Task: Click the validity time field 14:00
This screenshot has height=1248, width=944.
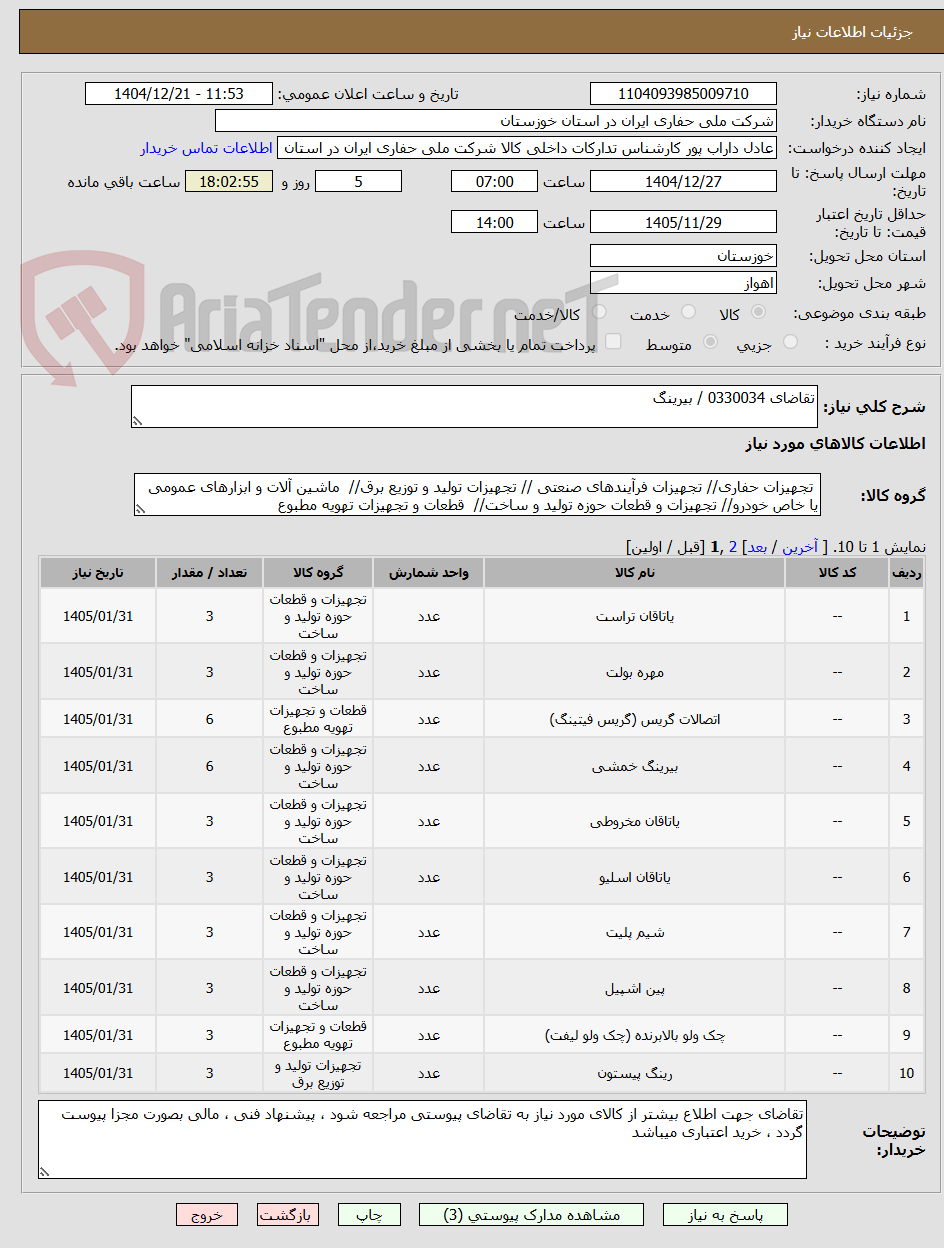Action: click(494, 222)
